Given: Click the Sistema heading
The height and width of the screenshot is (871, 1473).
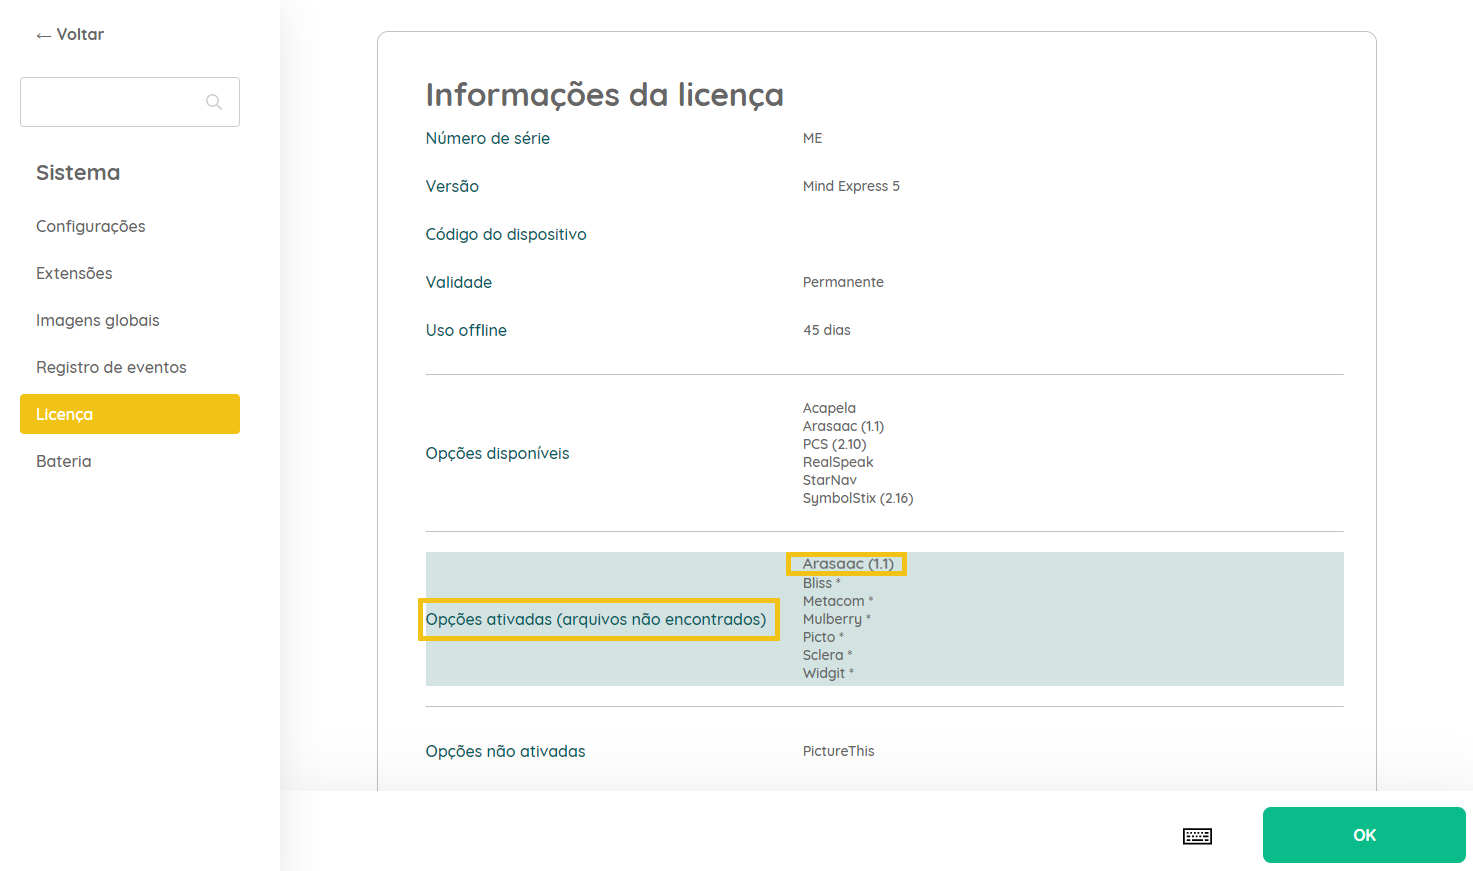Looking at the screenshot, I should click(x=78, y=172).
